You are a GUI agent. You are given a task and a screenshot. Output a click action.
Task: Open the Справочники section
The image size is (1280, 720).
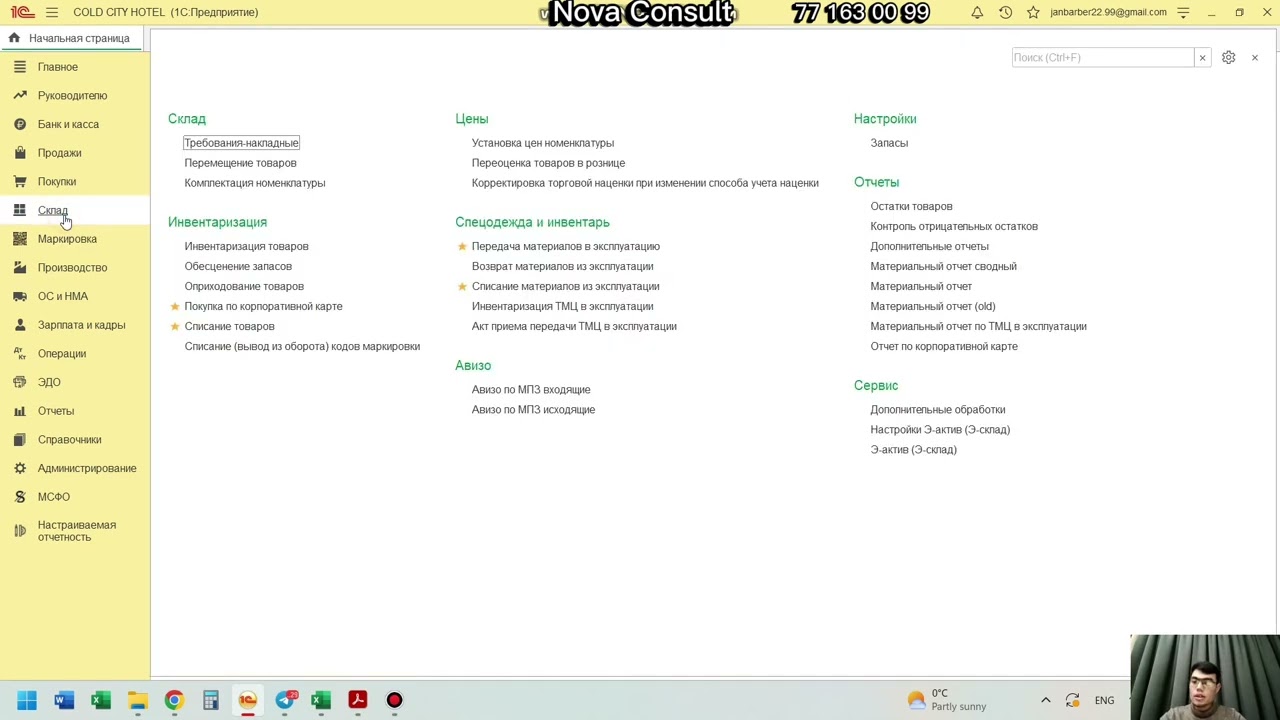[x=70, y=440]
